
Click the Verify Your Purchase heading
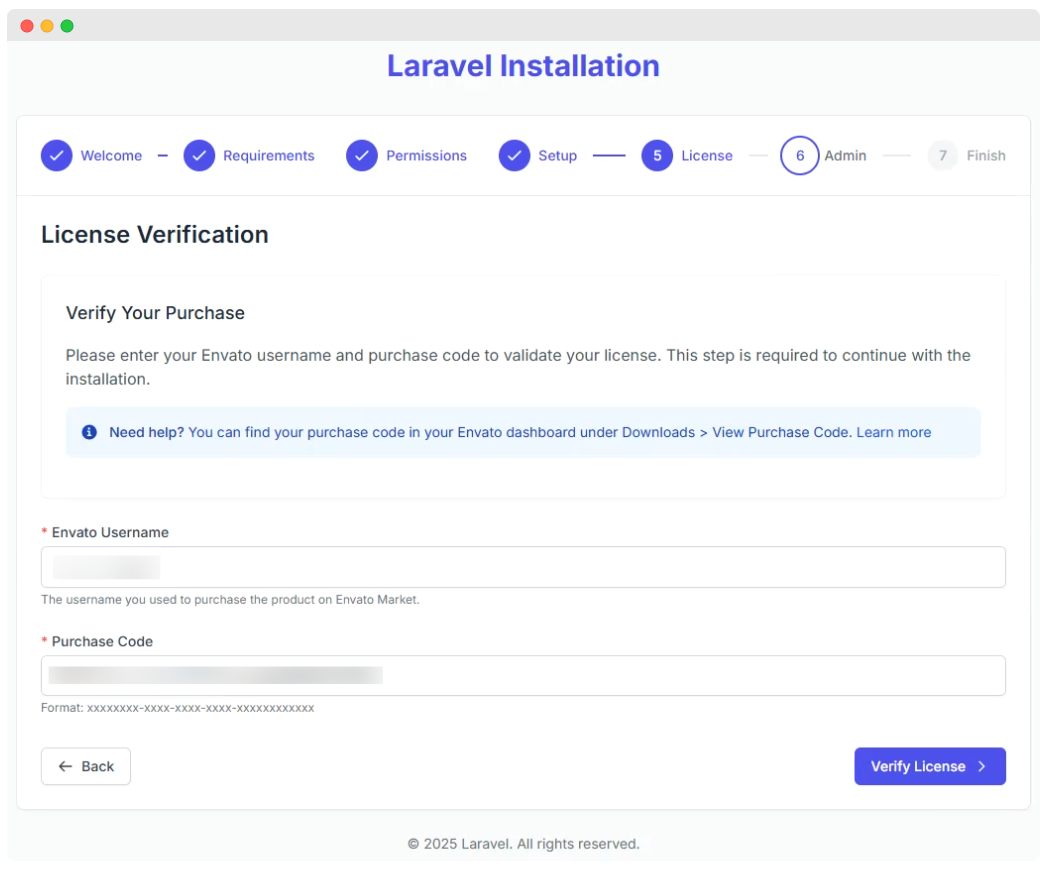pos(155,312)
